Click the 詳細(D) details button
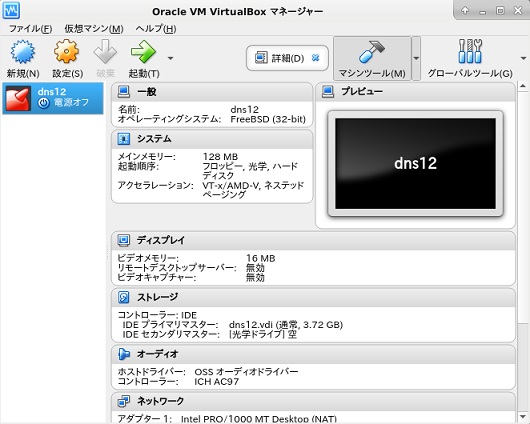The width and height of the screenshot is (530, 424). tap(287, 58)
